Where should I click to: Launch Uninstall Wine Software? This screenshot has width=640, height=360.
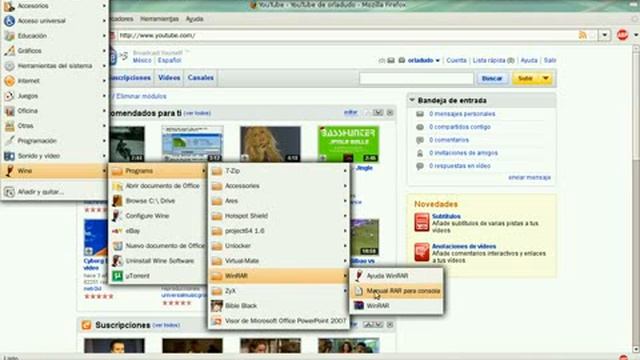tap(158, 261)
